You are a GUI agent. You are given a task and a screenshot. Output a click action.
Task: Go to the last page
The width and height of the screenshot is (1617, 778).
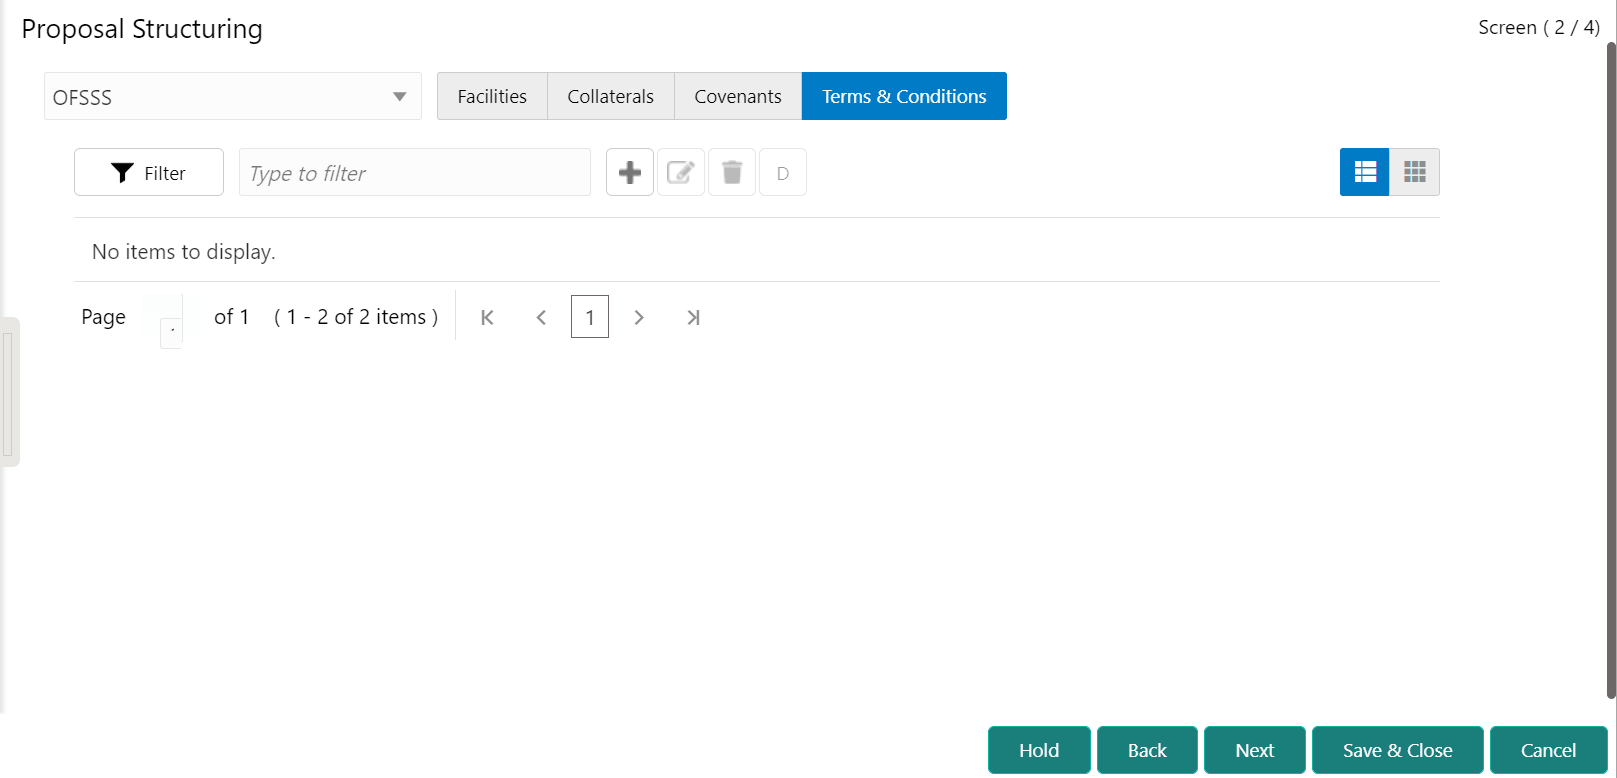pyautogui.click(x=693, y=317)
